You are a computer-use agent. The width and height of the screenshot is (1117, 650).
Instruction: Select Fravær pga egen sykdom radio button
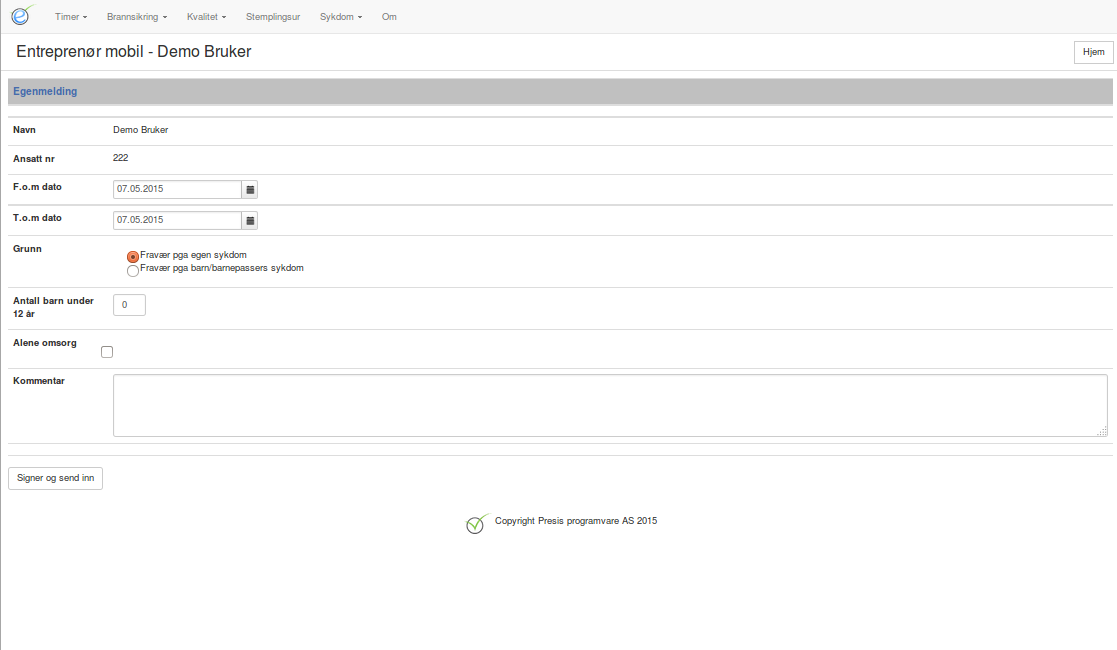[133, 257]
